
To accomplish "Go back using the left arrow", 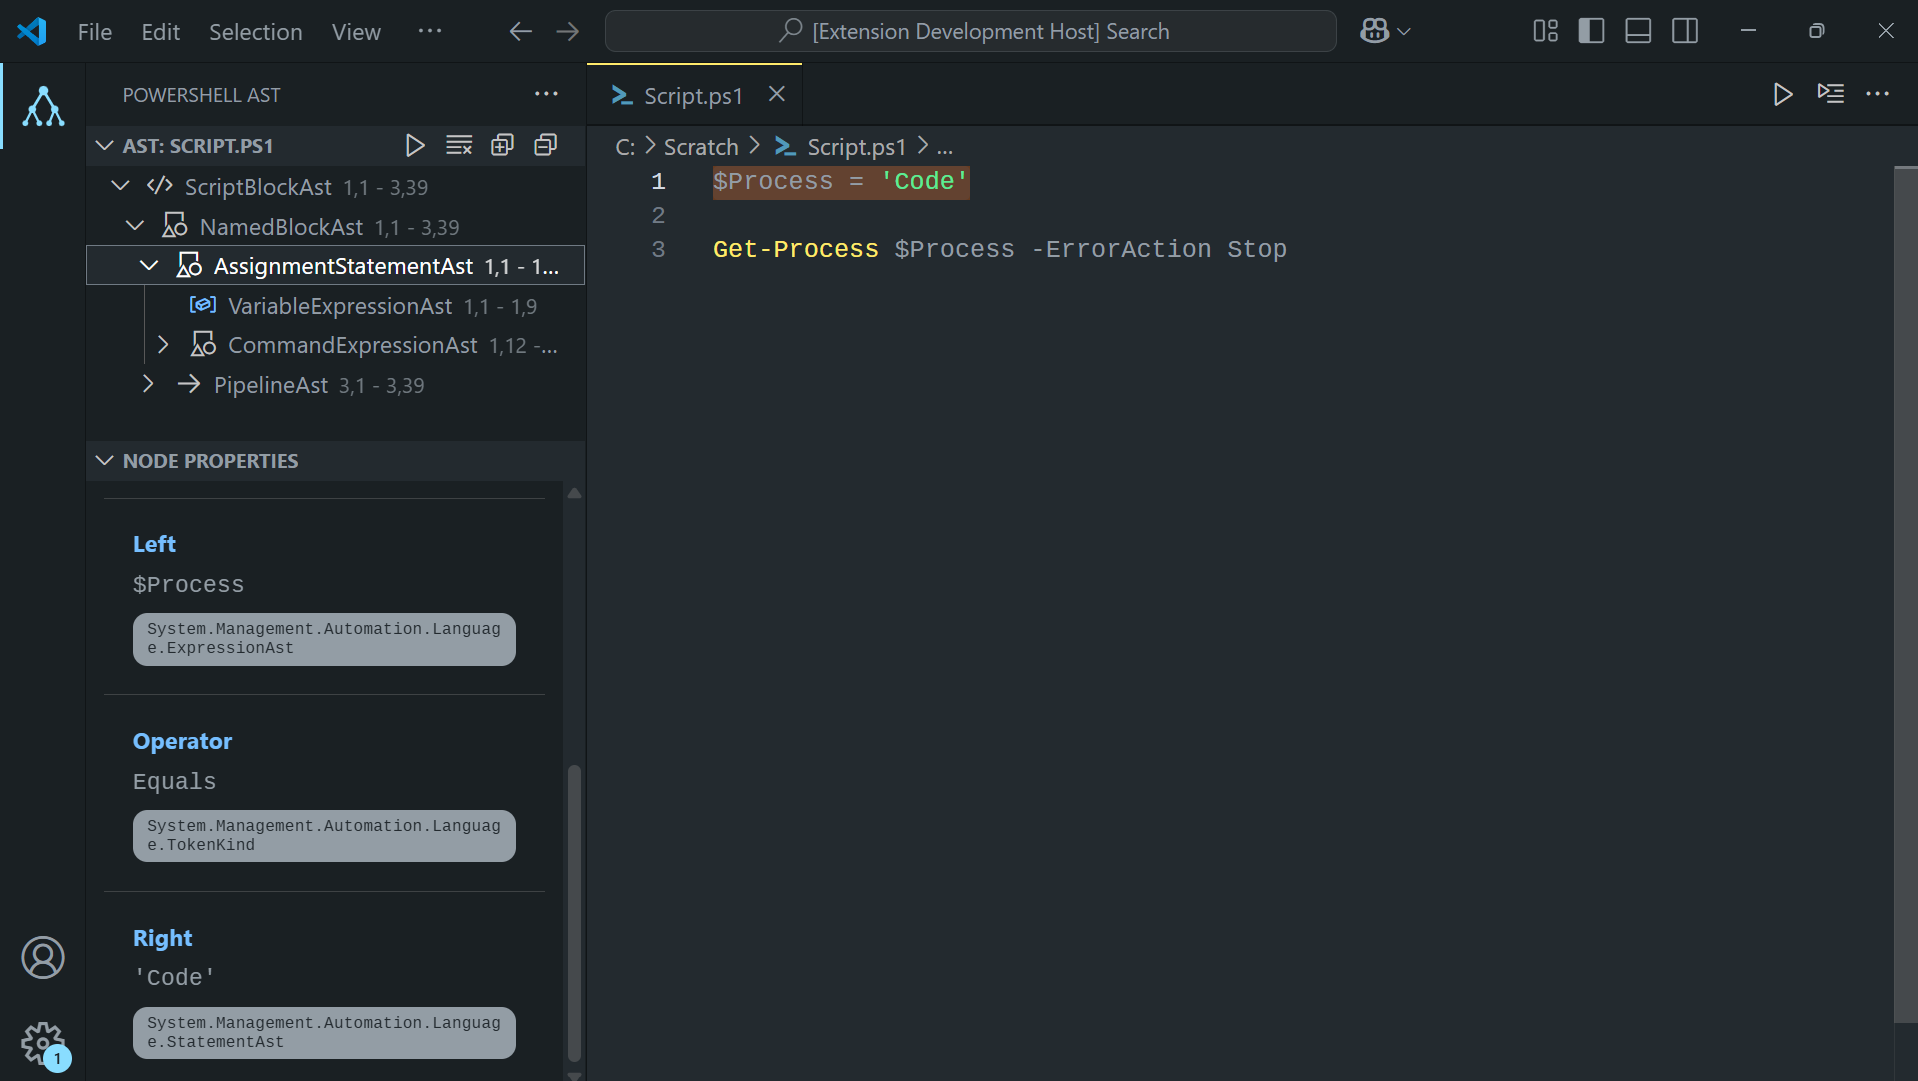I will [x=520, y=31].
